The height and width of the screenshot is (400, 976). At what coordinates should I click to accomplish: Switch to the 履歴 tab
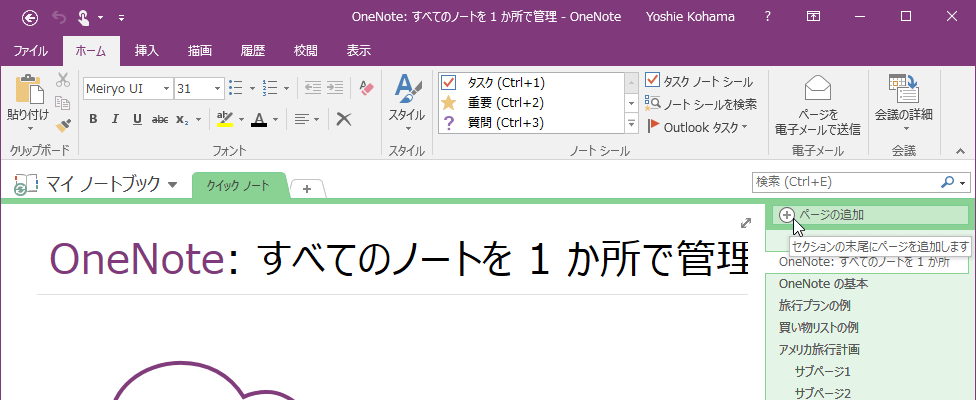coord(253,51)
